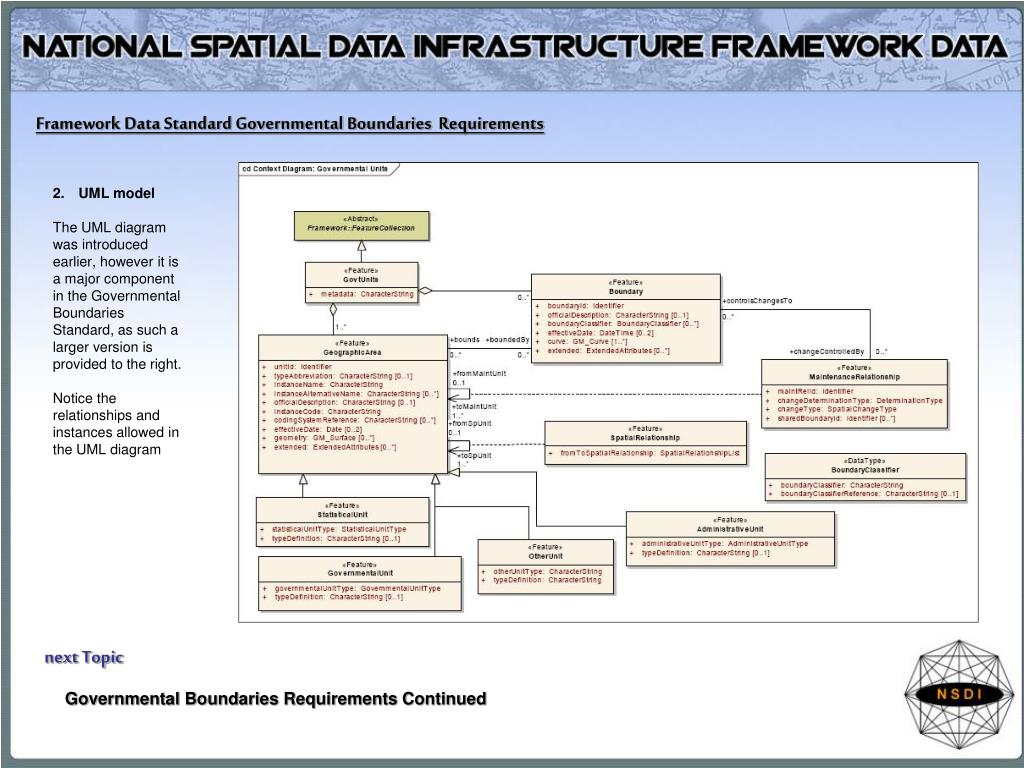Click the Framework Data Standard heading
1024x768 pixels.
tap(290, 123)
